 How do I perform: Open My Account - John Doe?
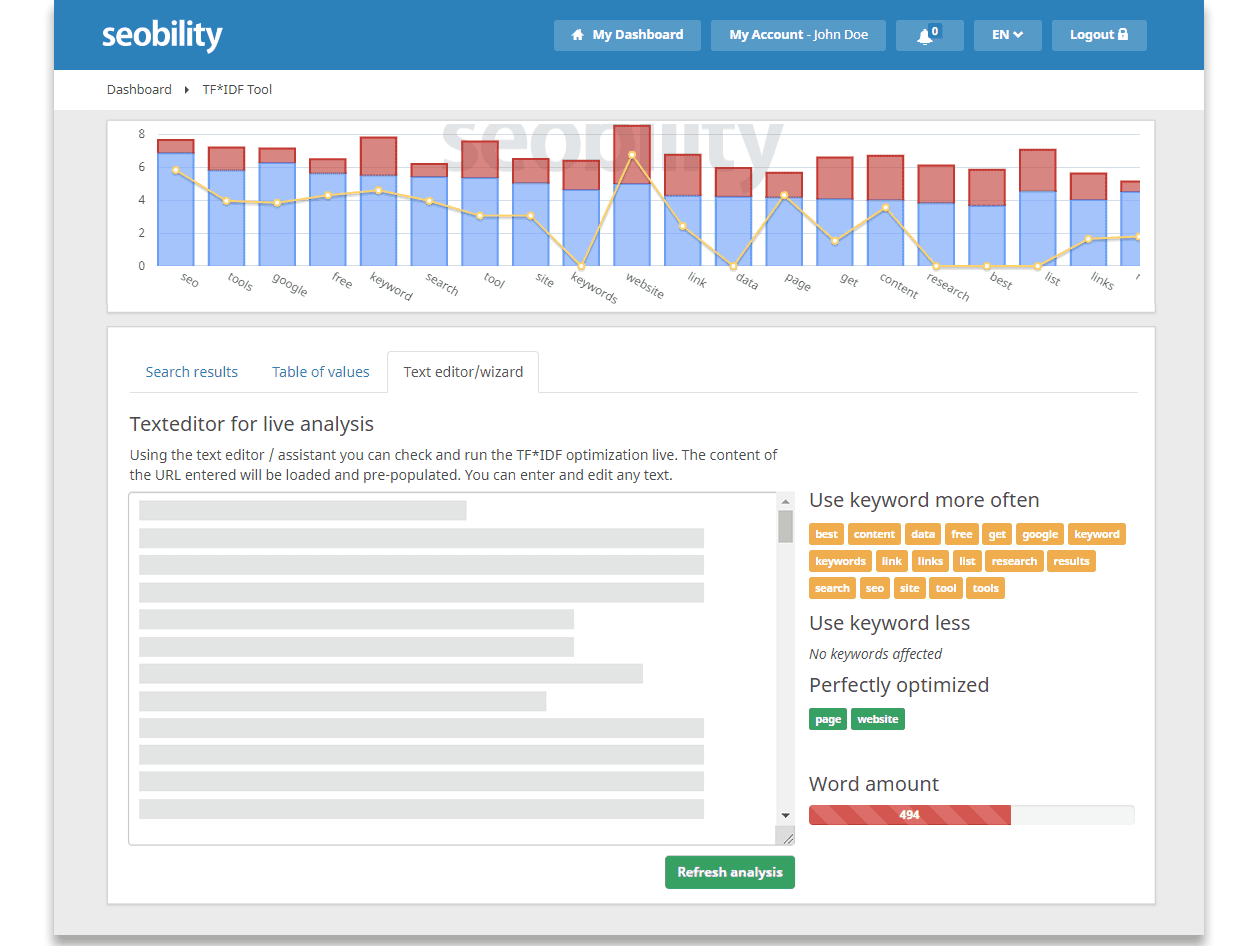798,35
